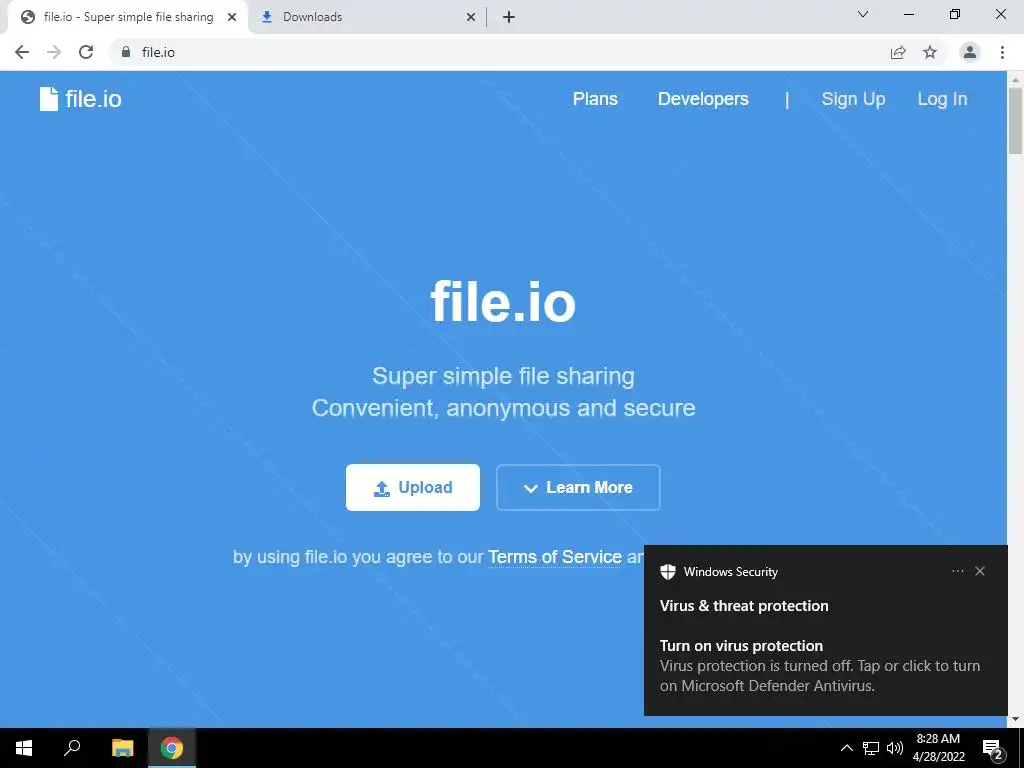Image resolution: width=1024 pixels, height=768 pixels.
Task: Click 'Virus & threat protection' heading
Action: pyautogui.click(x=744, y=606)
